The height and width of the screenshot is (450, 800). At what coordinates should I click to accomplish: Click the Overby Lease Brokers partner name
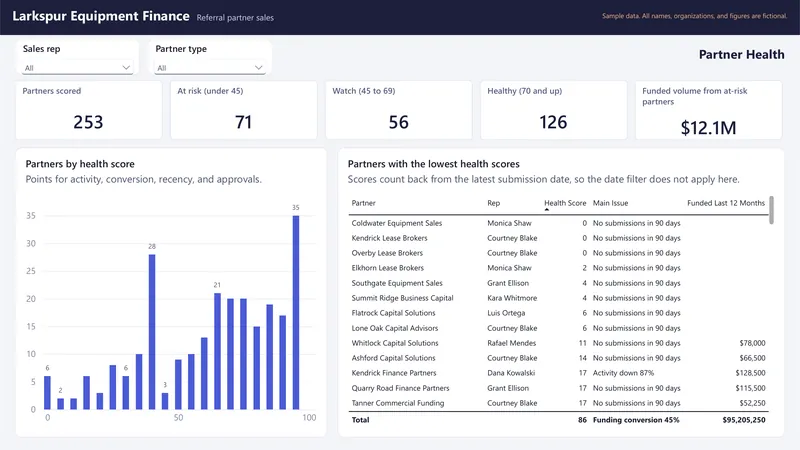pos(387,253)
